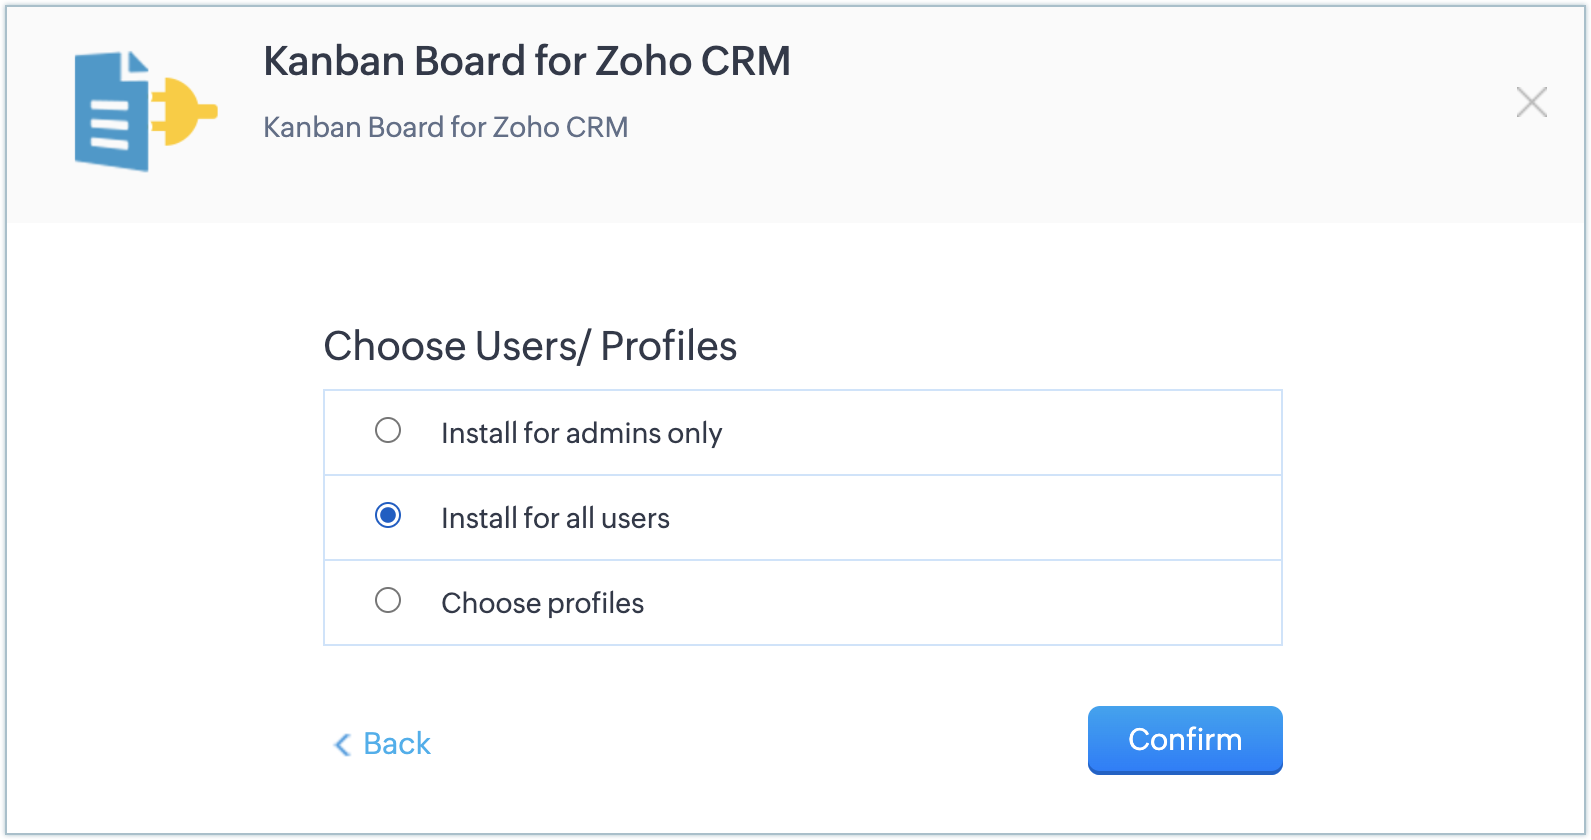Screen dimensions: 1591x840
Task: Click the "Choose Users/ Profiles" heading
Action: [x=530, y=346]
